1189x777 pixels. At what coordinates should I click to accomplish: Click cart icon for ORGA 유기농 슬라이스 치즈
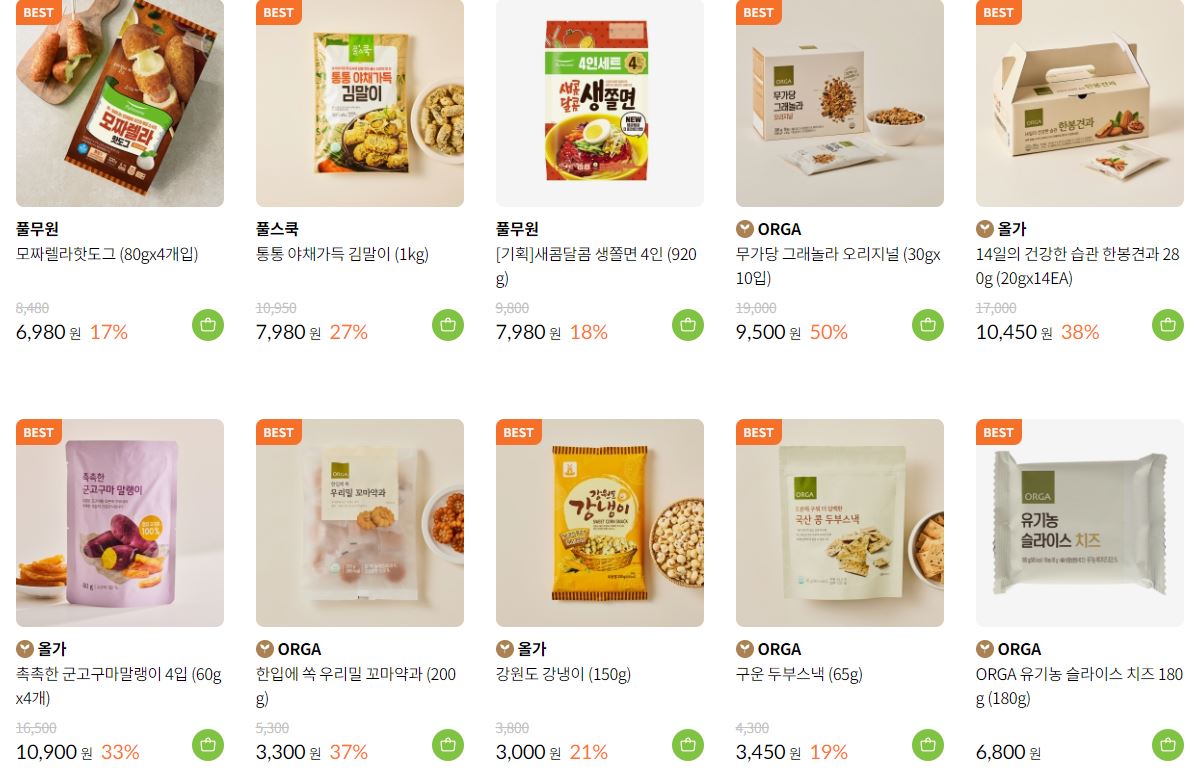click(x=1168, y=745)
